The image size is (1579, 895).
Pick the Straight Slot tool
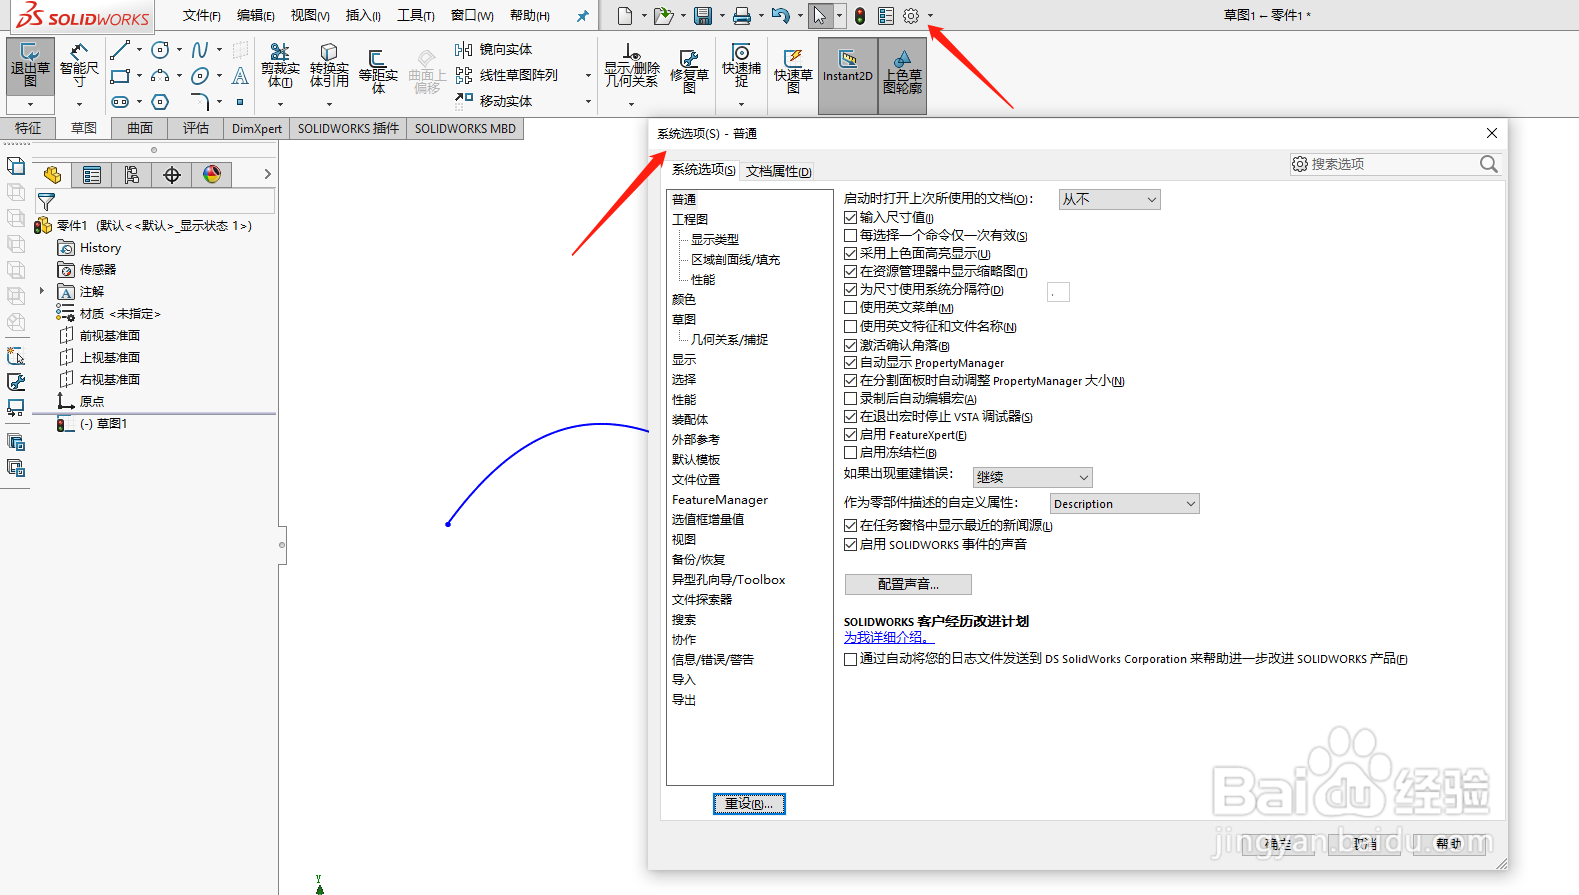[x=120, y=102]
